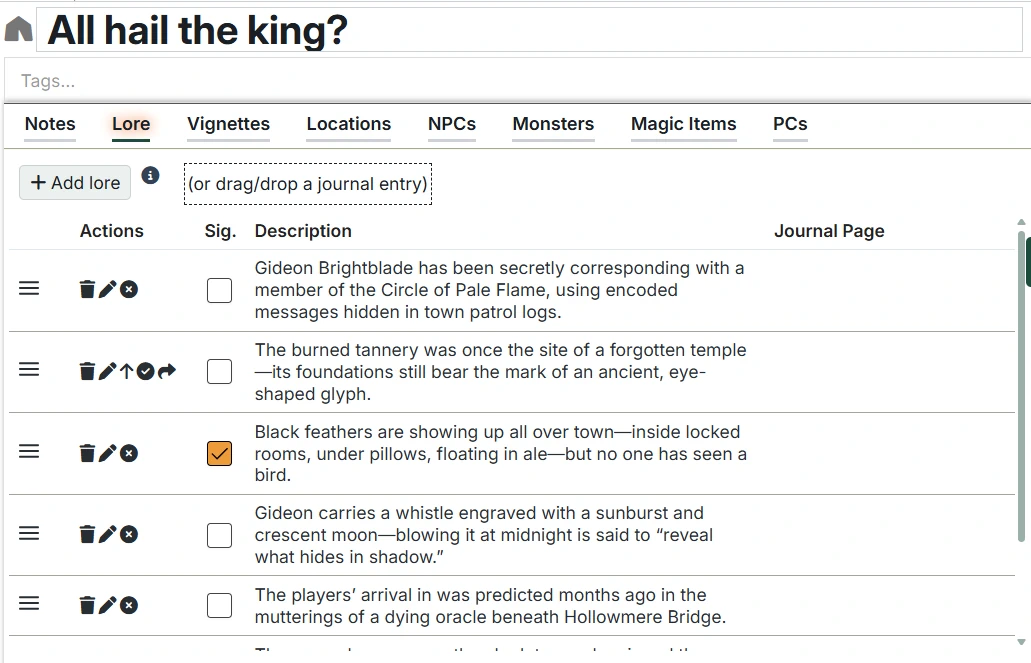Mark Gideon whistle lore as significant
This screenshot has width=1031, height=663.
click(x=219, y=535)
